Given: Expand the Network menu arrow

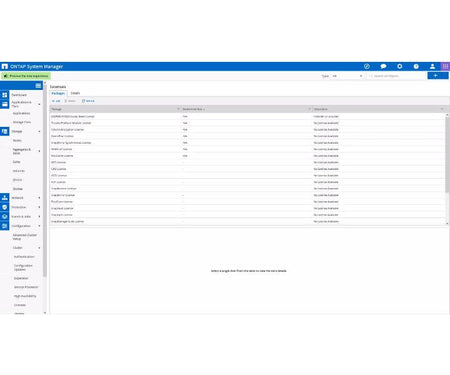Looking at the screenshot, I should (x=39, y=198).
